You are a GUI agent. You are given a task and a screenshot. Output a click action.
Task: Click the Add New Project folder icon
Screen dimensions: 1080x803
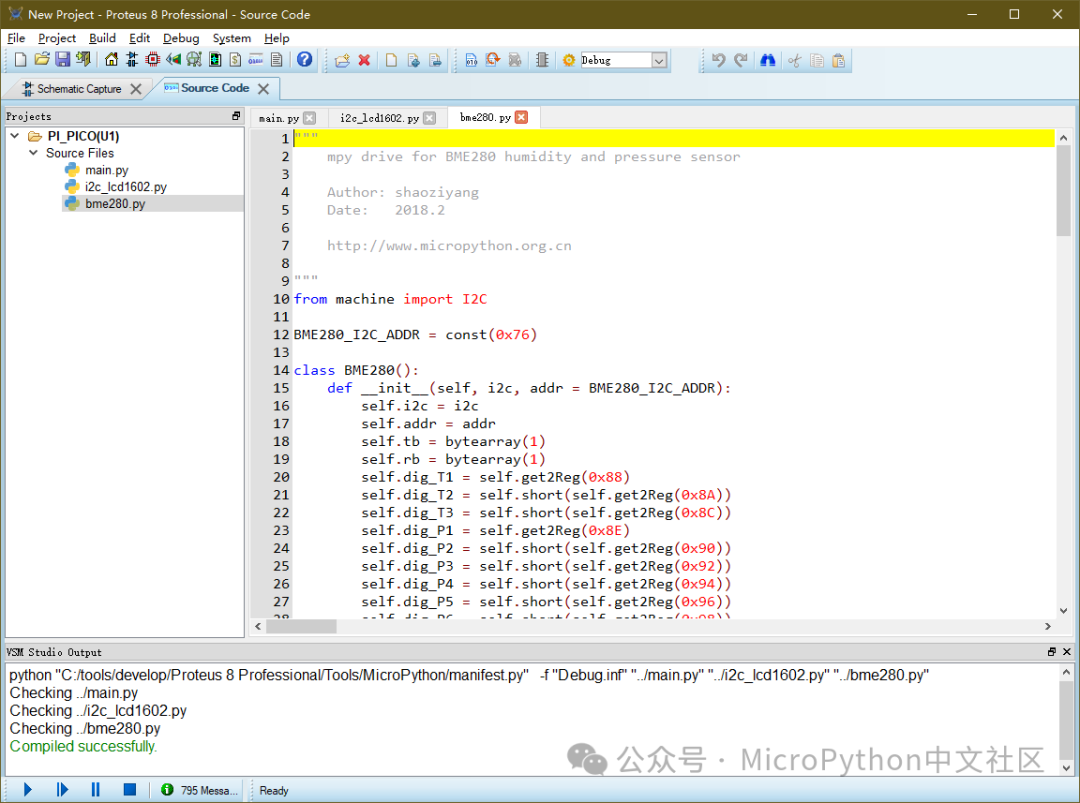point(342,61)
